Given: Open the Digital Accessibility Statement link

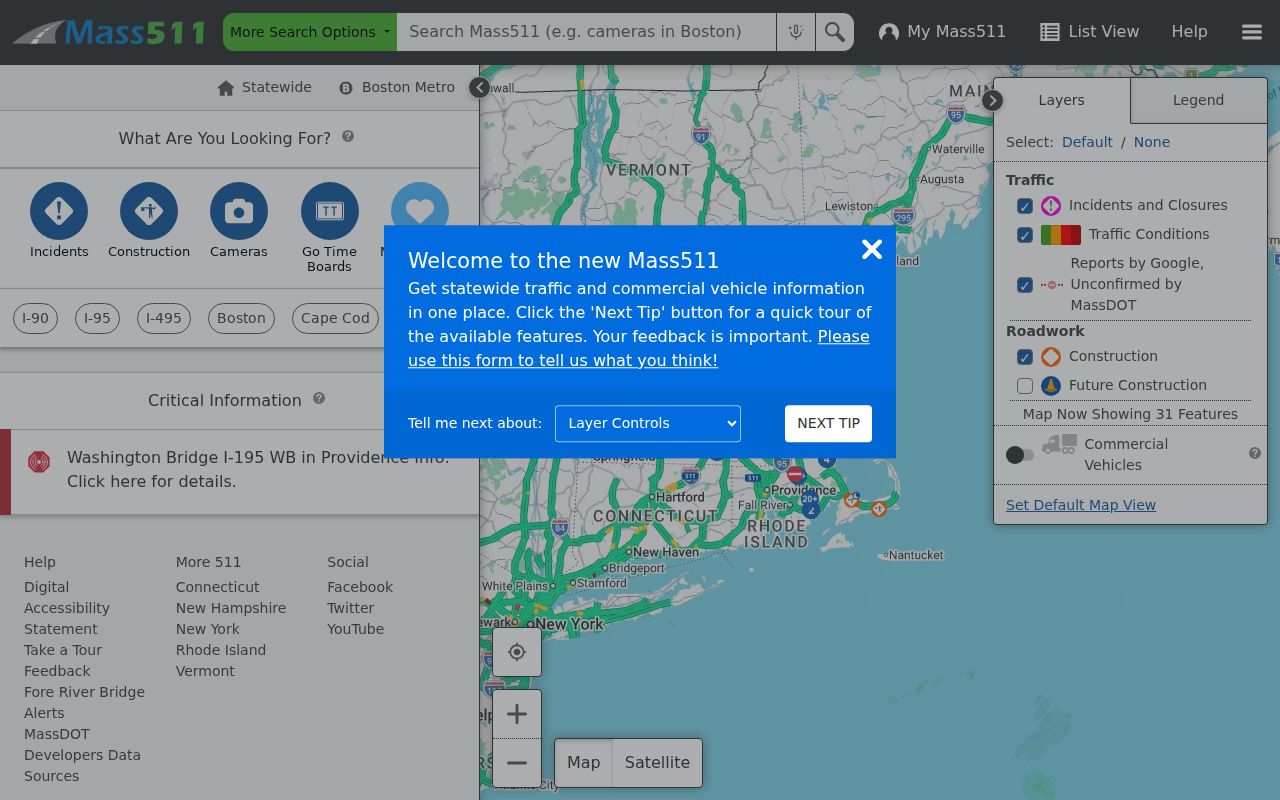Looking at the screenshot, I should tap(67, 608).
